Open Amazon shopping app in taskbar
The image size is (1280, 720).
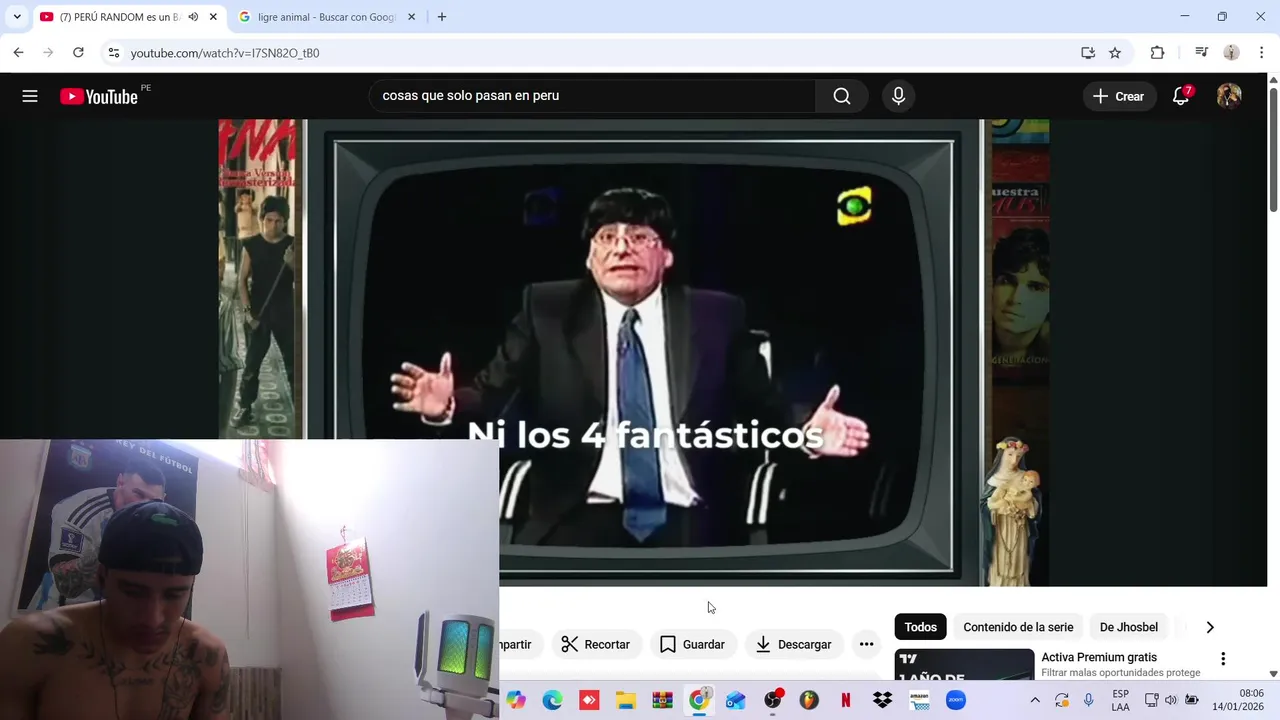pyautogui.click(x=919, y=700)
